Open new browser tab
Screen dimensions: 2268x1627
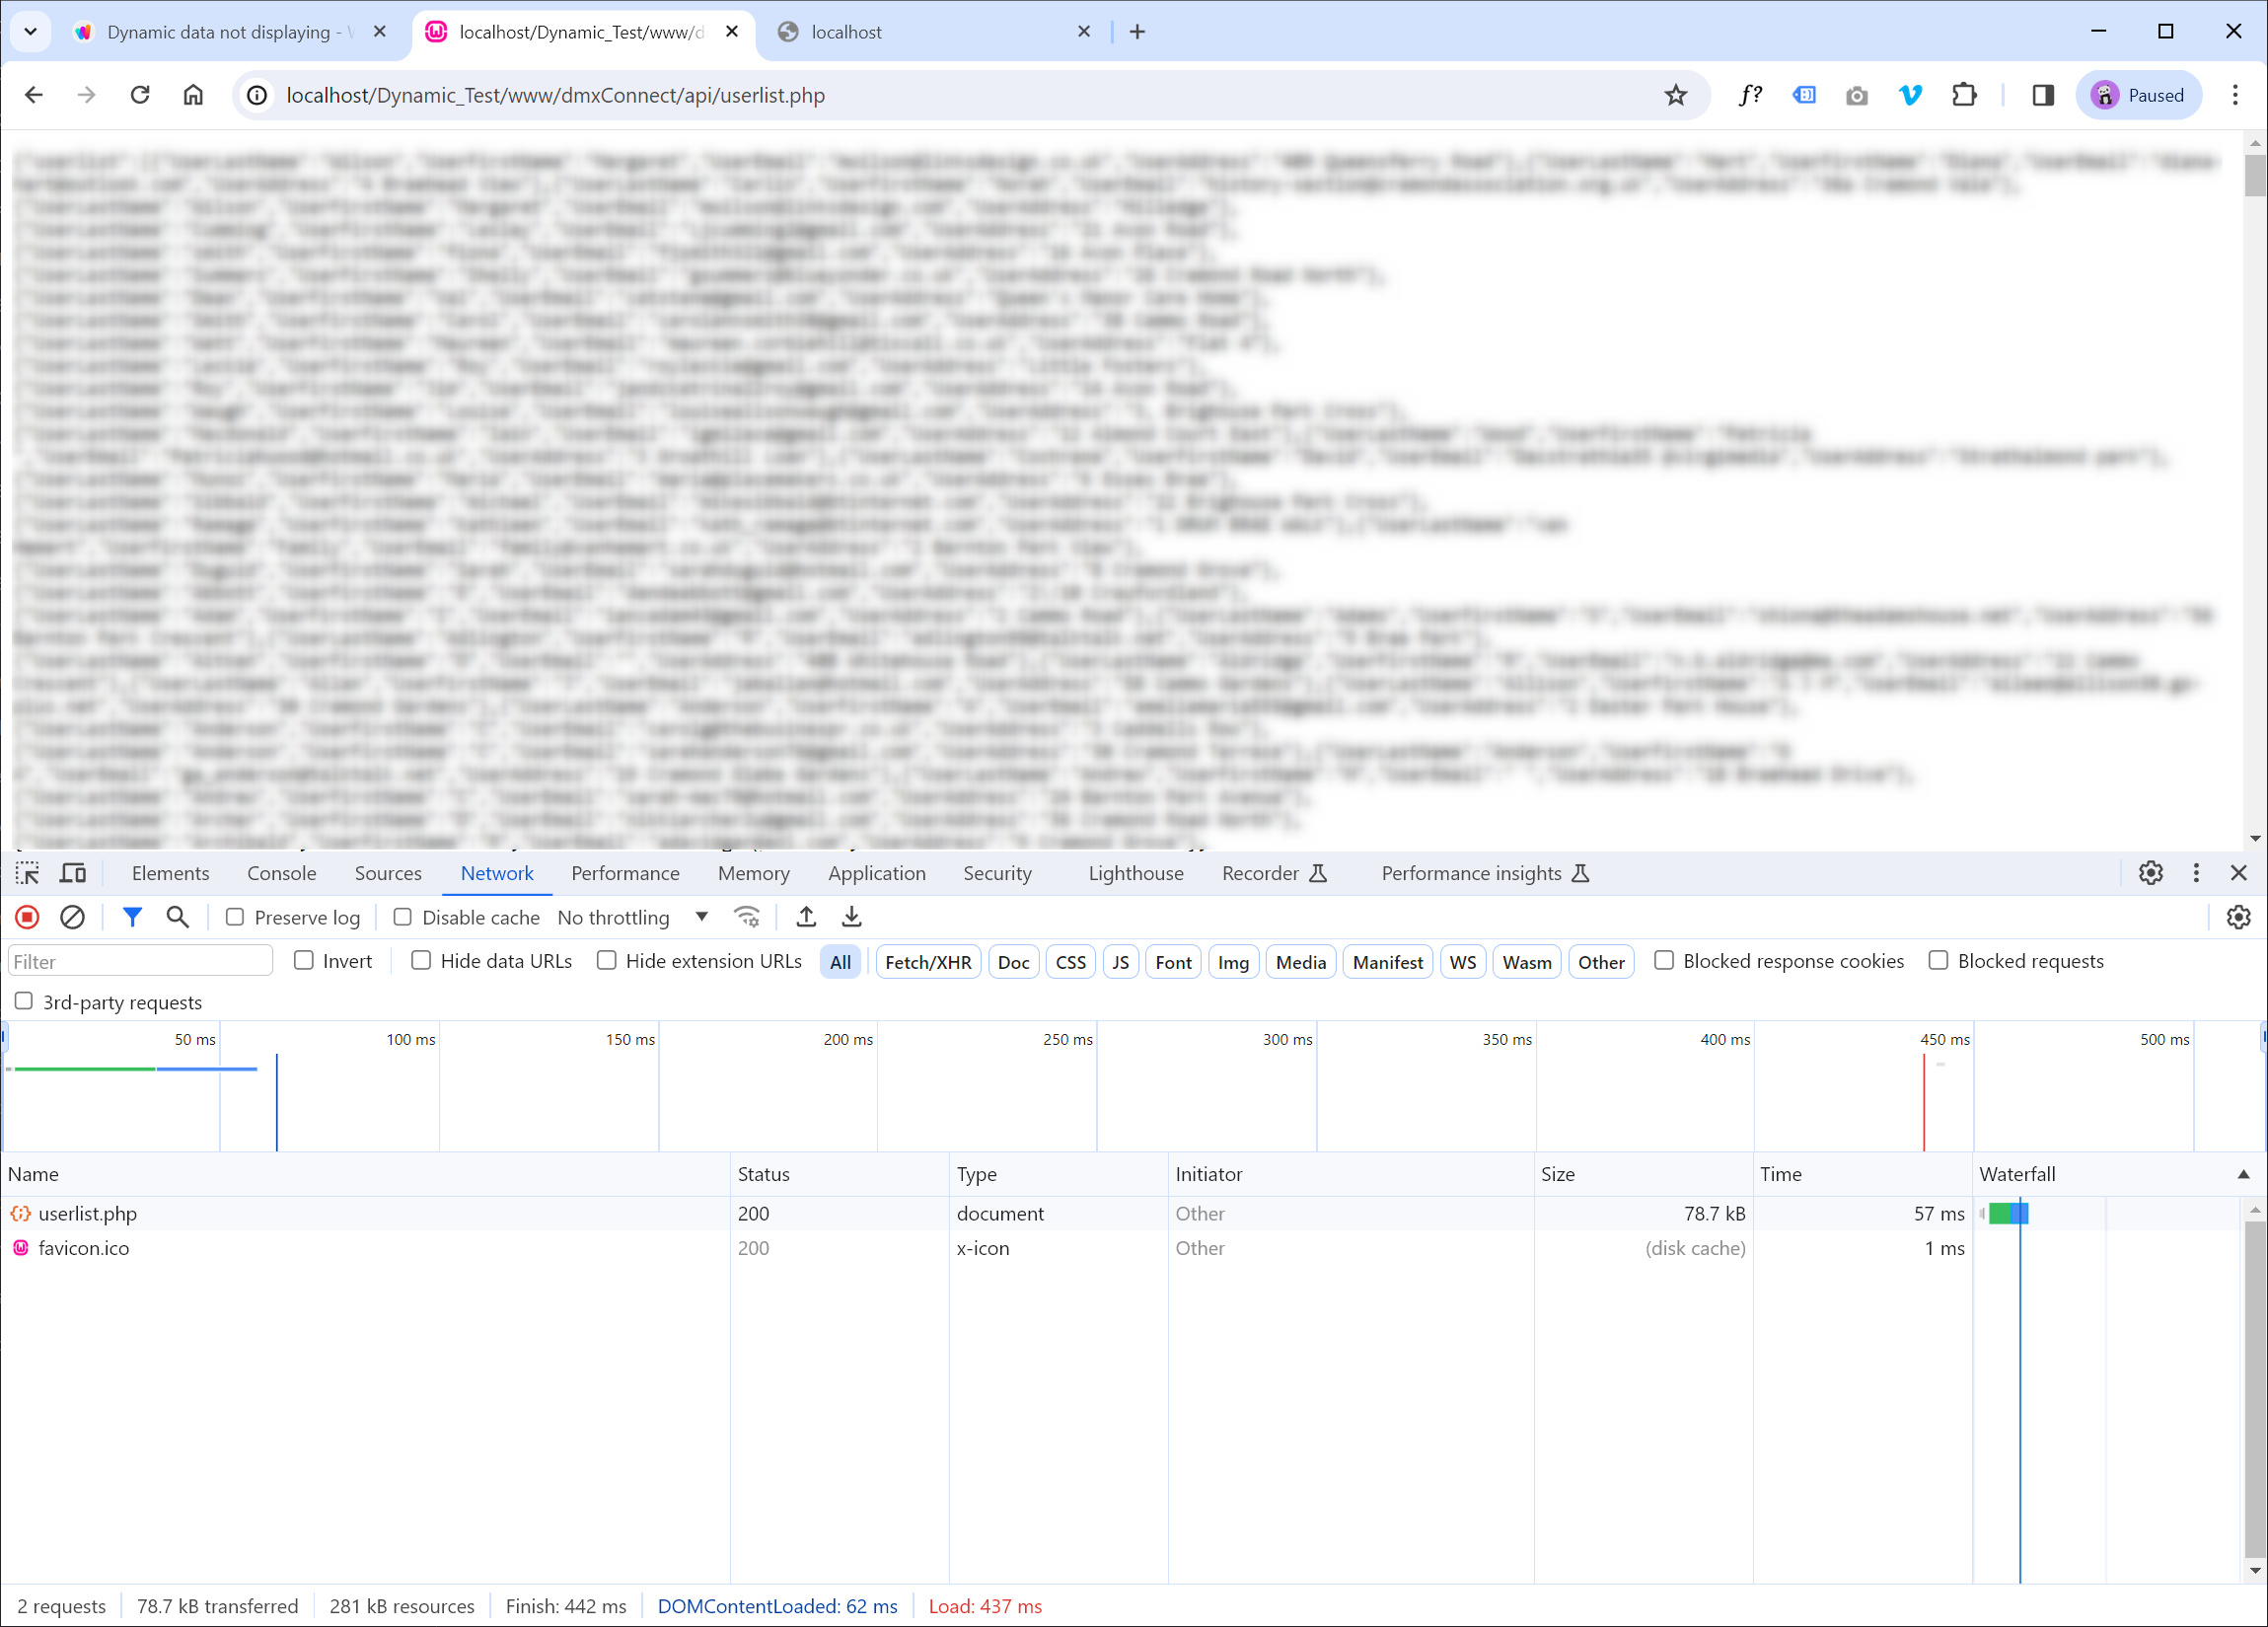coord(1137,31)
